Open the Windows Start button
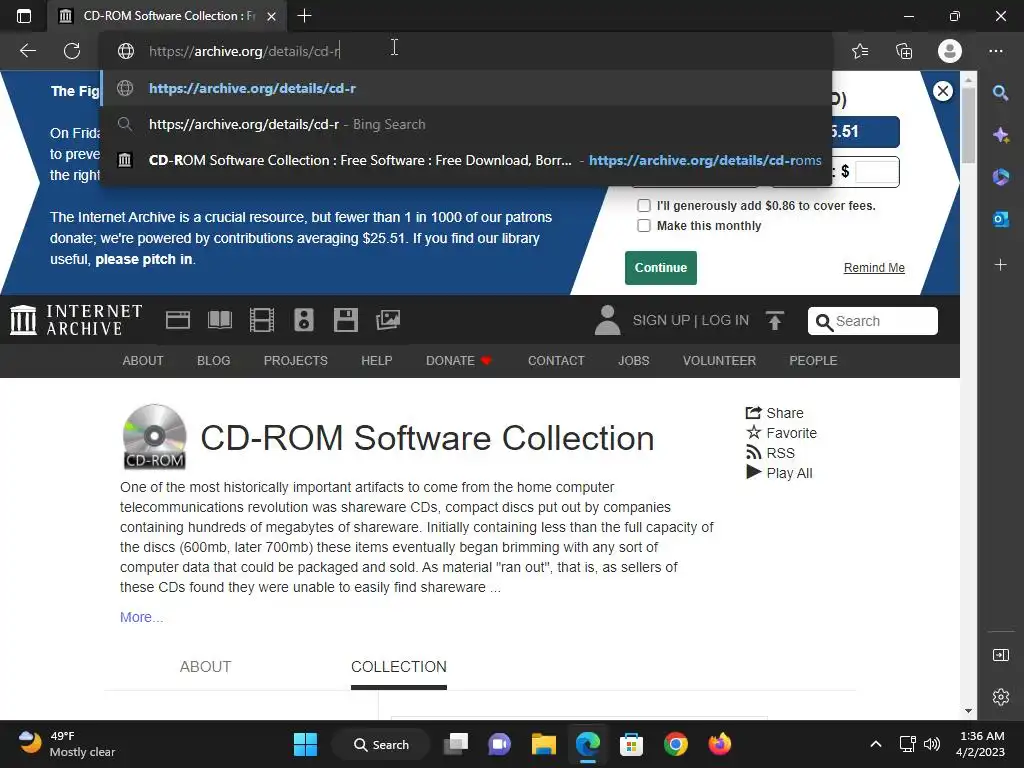Viewport: 1024px width, 768px height. click(x=305, y=744)
